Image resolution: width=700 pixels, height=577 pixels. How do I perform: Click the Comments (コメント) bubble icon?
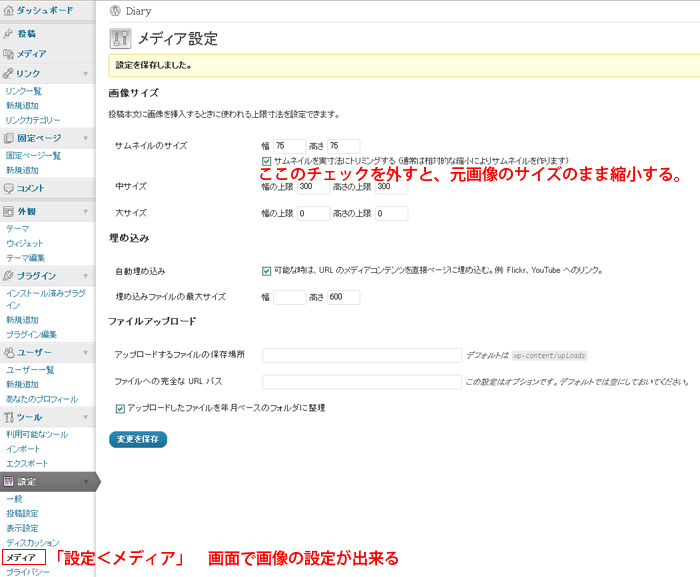click(9, 188)
